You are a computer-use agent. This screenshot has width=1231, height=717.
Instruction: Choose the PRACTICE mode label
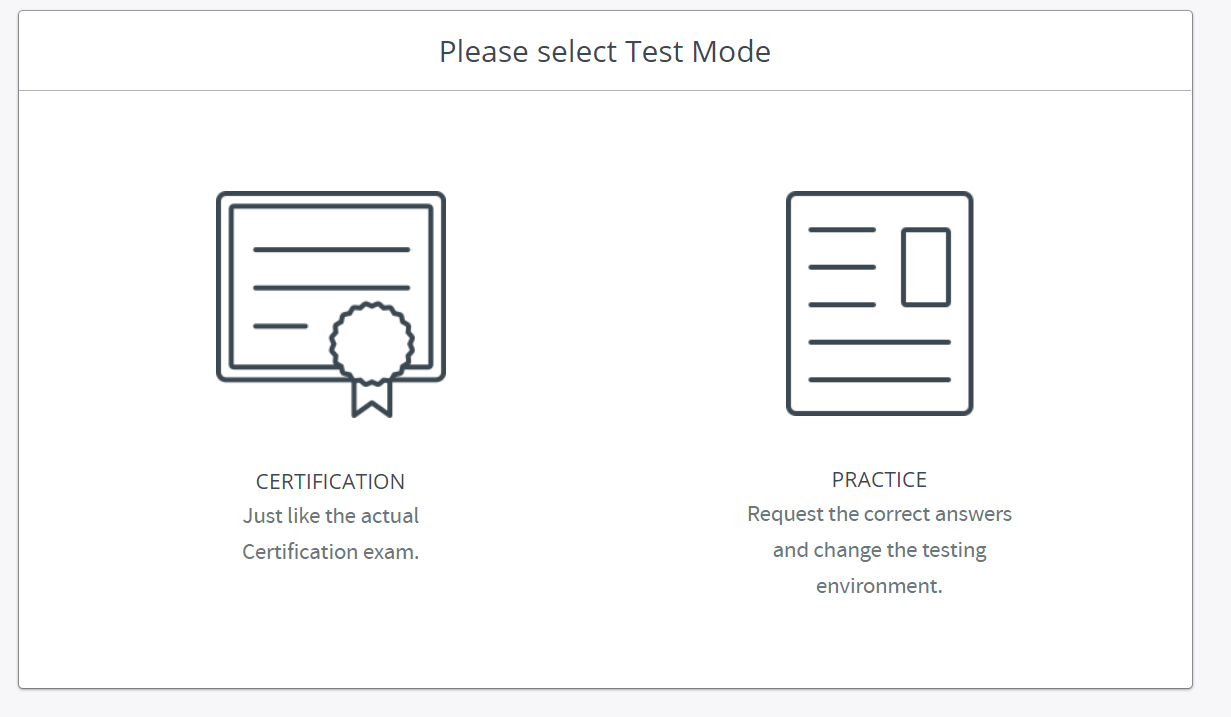click(879, 480)
